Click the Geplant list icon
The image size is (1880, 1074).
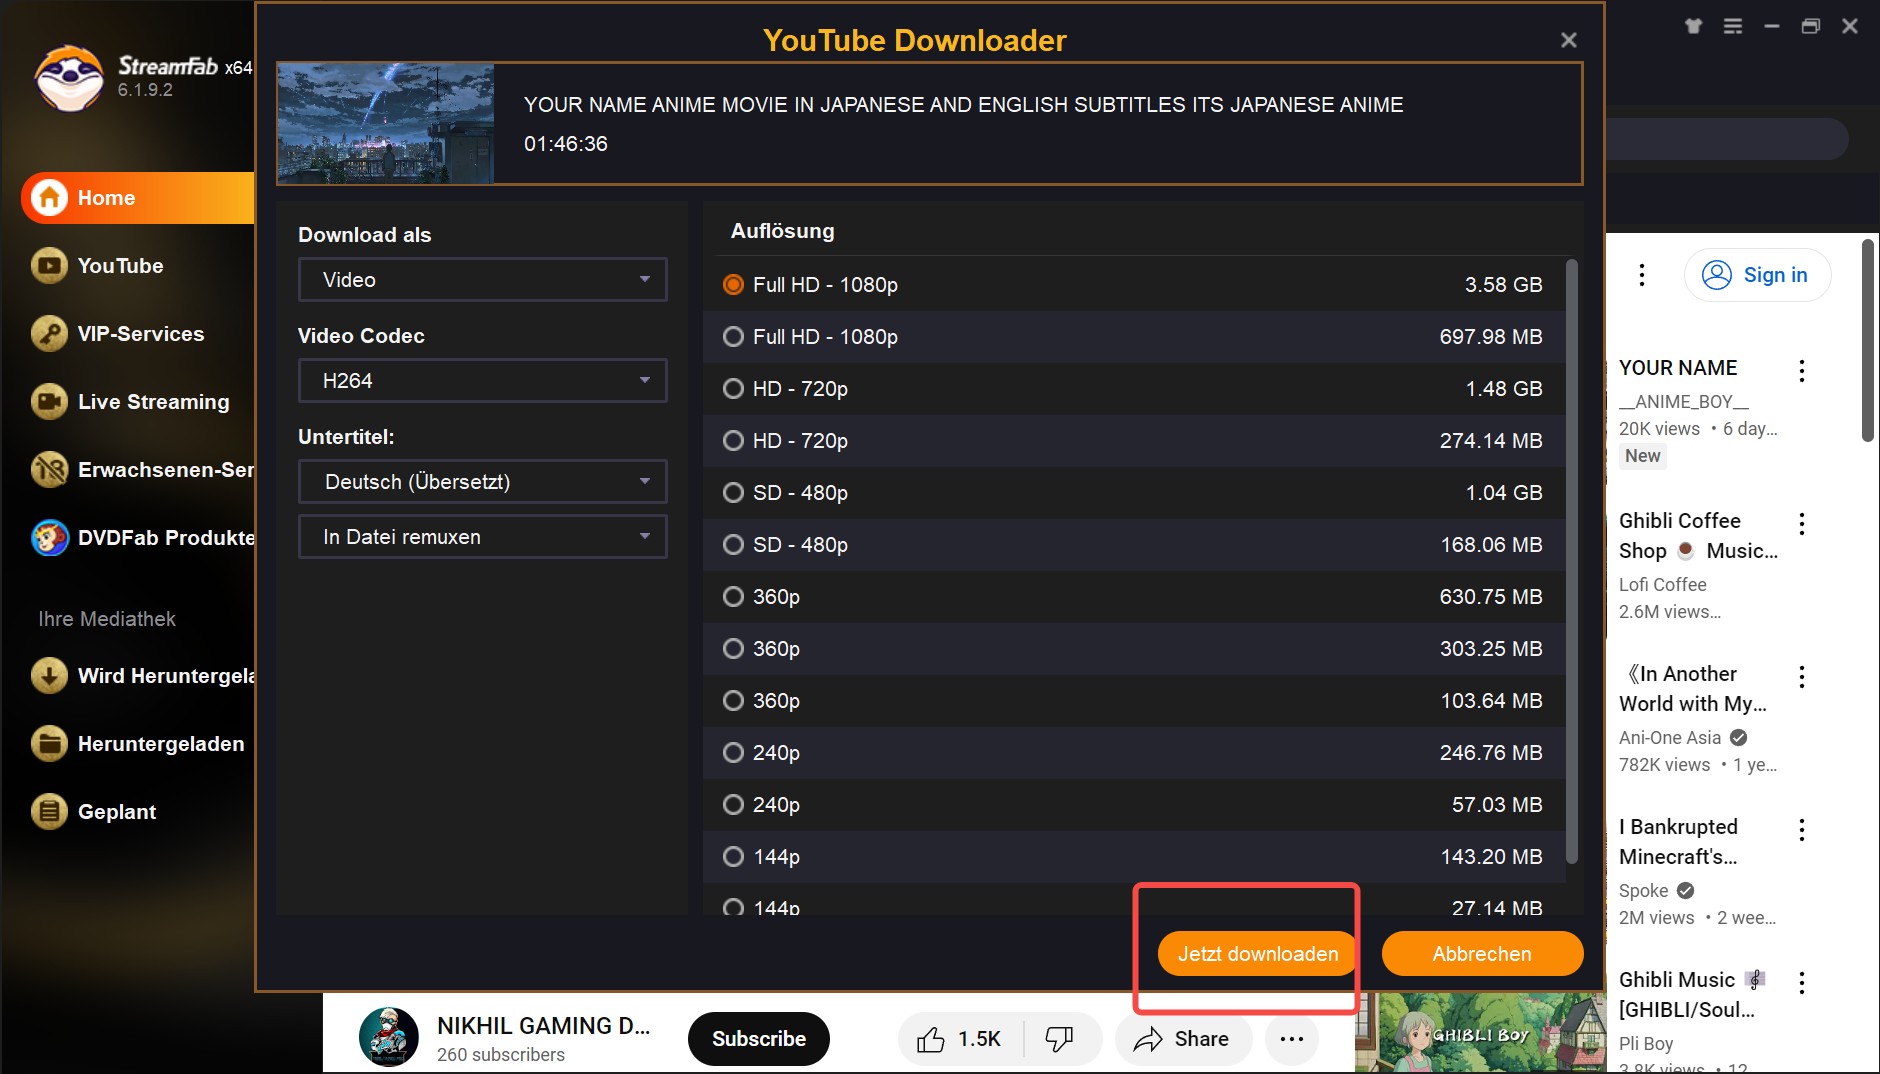click(49, 812)
